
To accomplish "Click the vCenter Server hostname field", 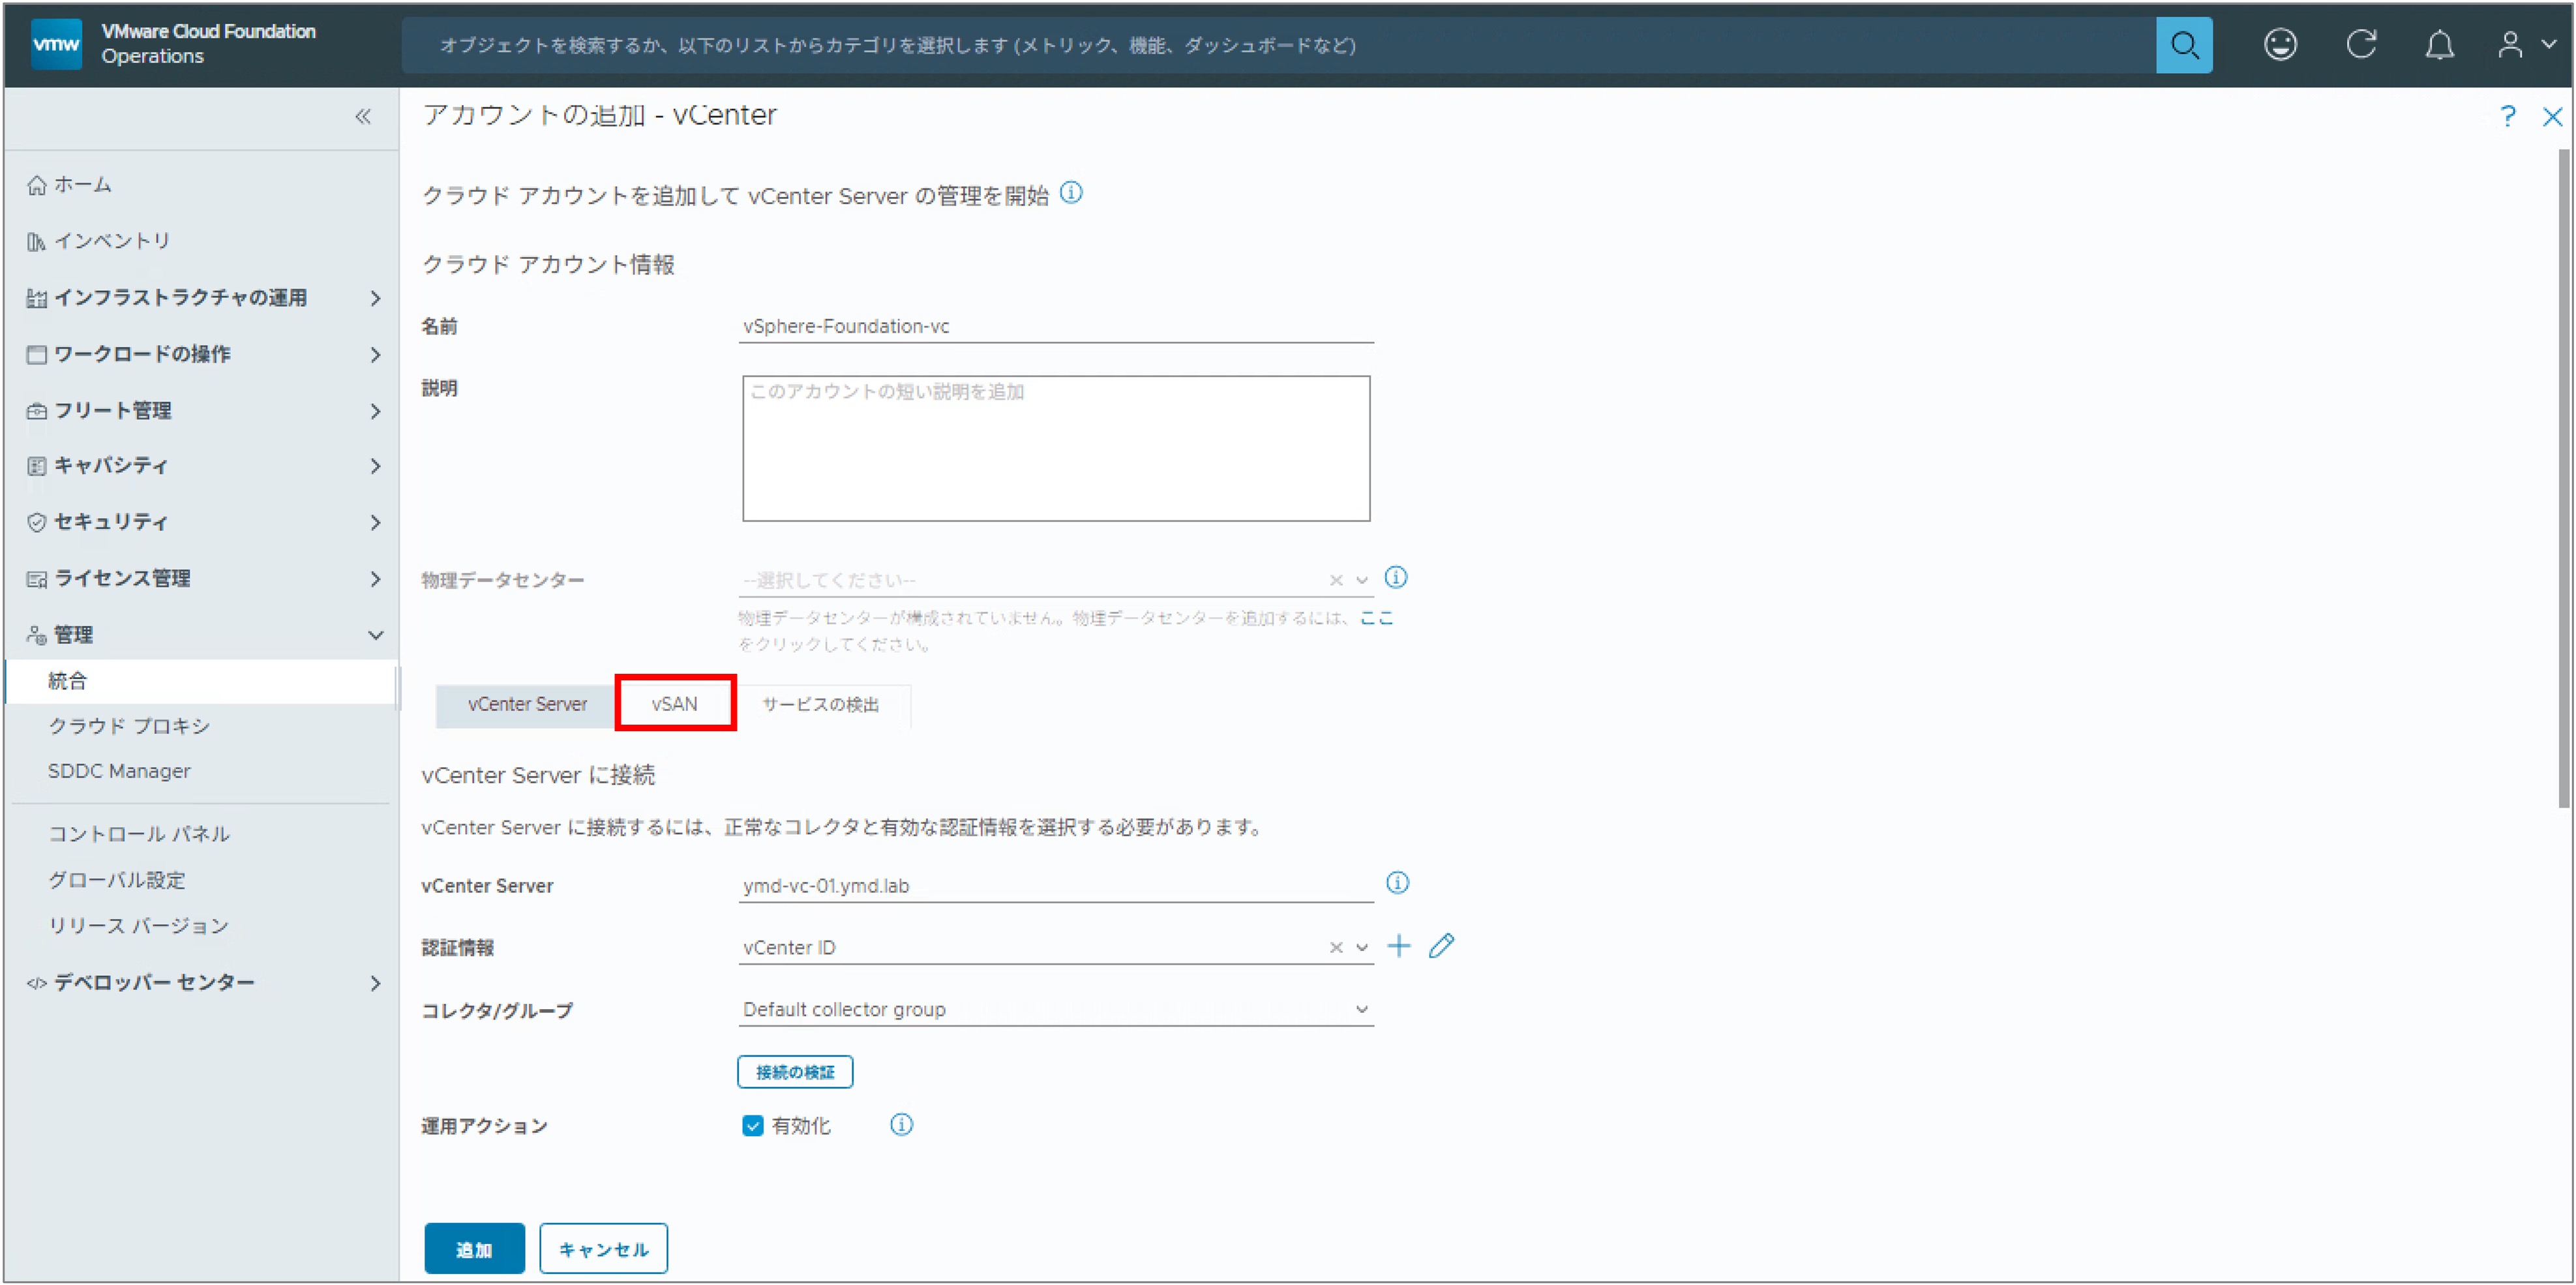I will 1055,886.
